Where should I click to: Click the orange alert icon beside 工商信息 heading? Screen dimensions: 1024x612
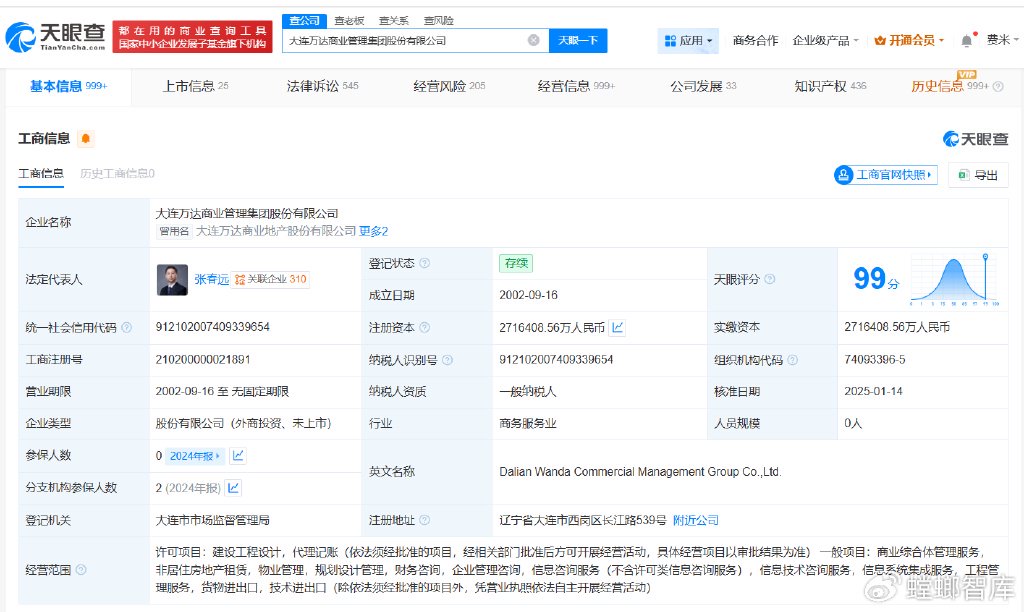click(86, 139)
